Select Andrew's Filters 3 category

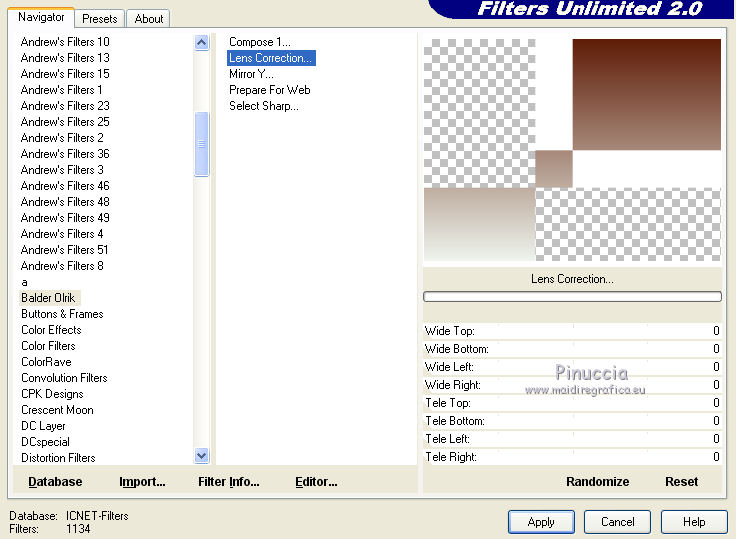(x=62, y=169)
